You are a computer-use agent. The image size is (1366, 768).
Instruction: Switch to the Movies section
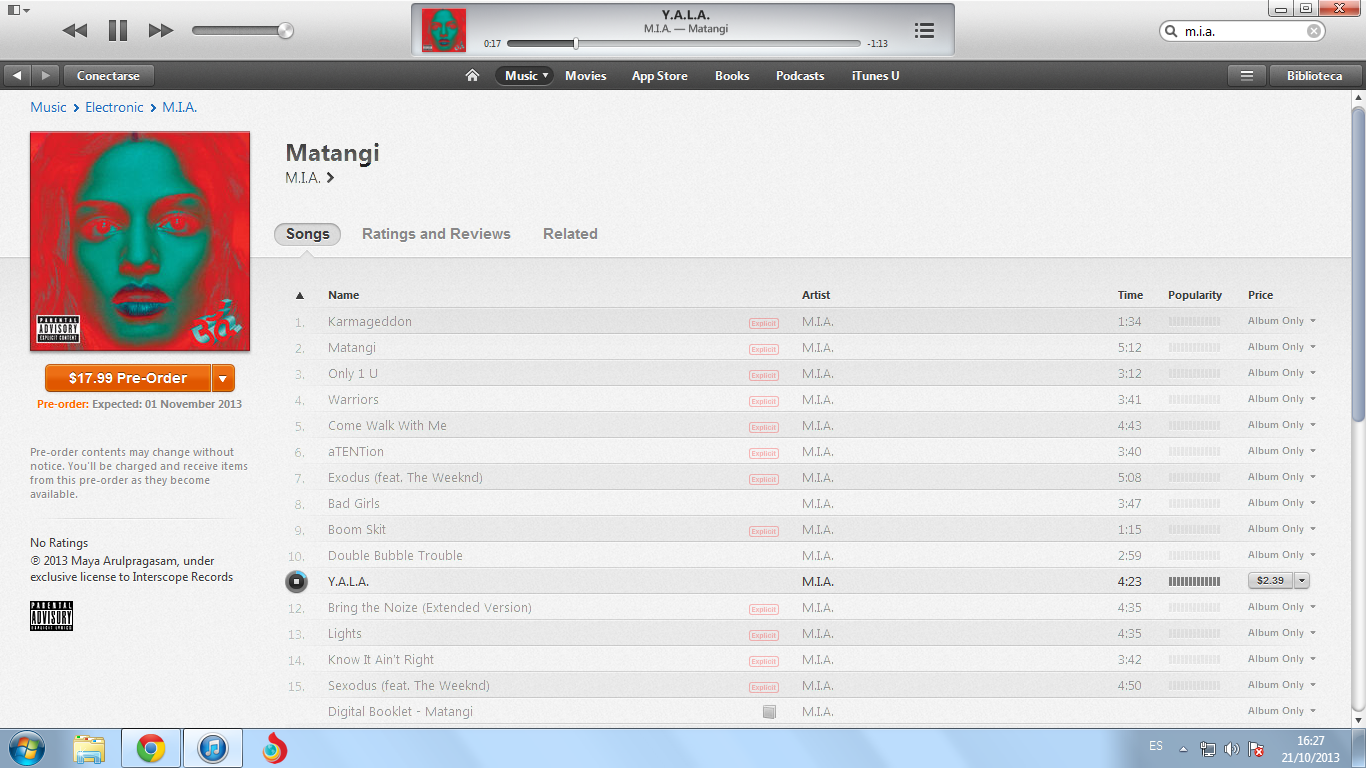585,75
